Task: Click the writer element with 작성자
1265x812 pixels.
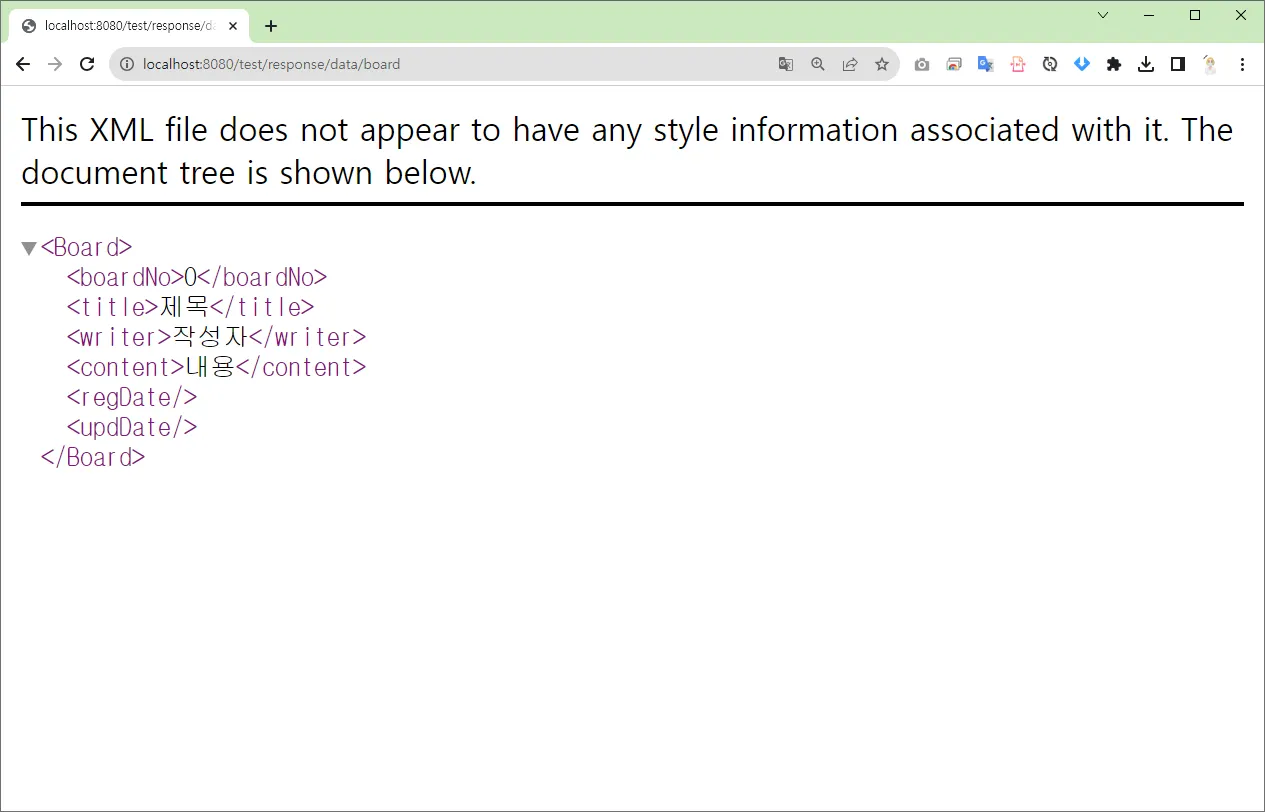Action: tap(216, 337)
